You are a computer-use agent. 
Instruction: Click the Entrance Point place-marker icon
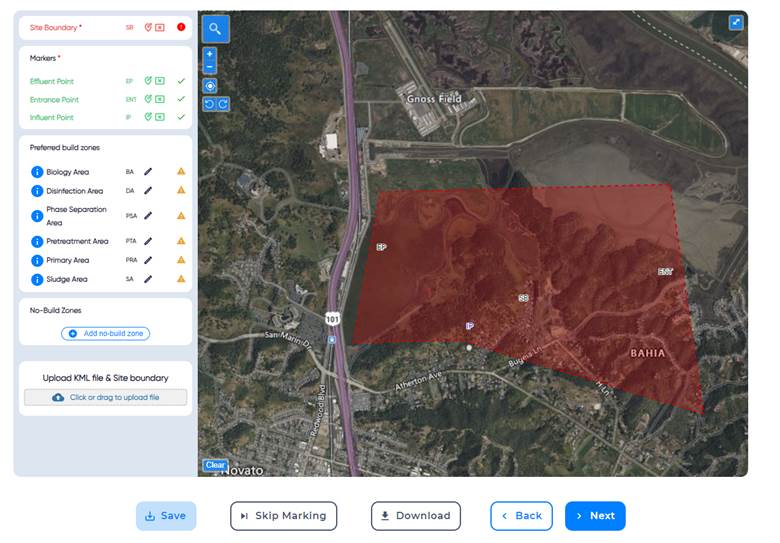(148, 99)
